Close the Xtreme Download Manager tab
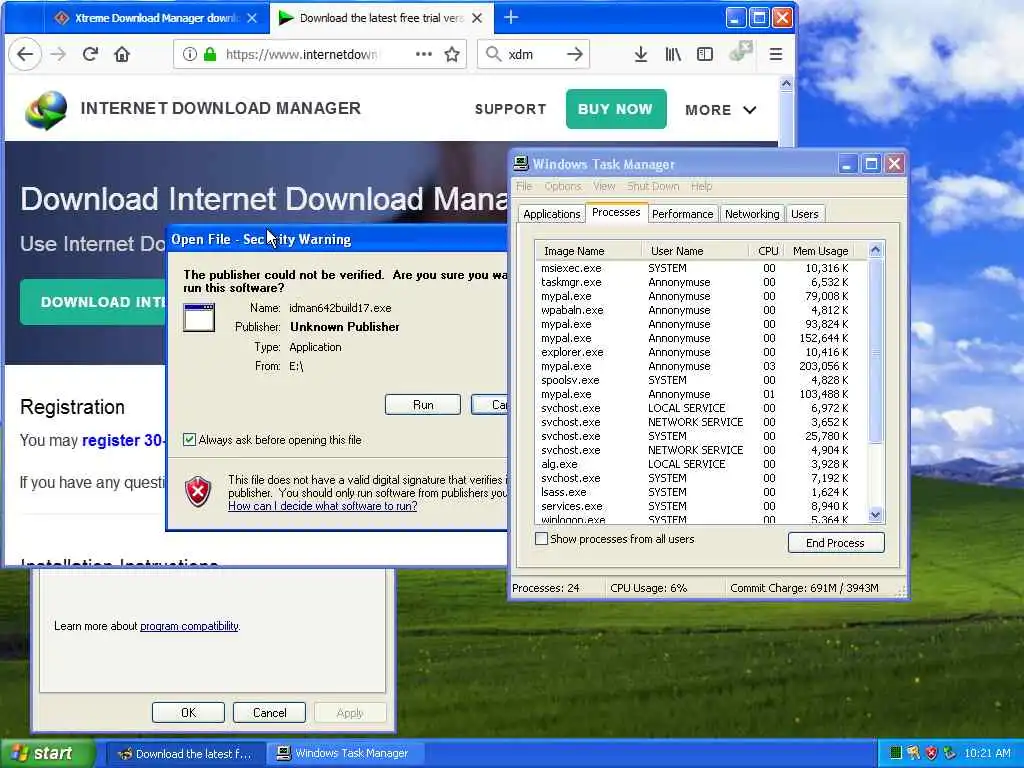The height and width of the screenshot is (768, 1024). click(252, 18)
